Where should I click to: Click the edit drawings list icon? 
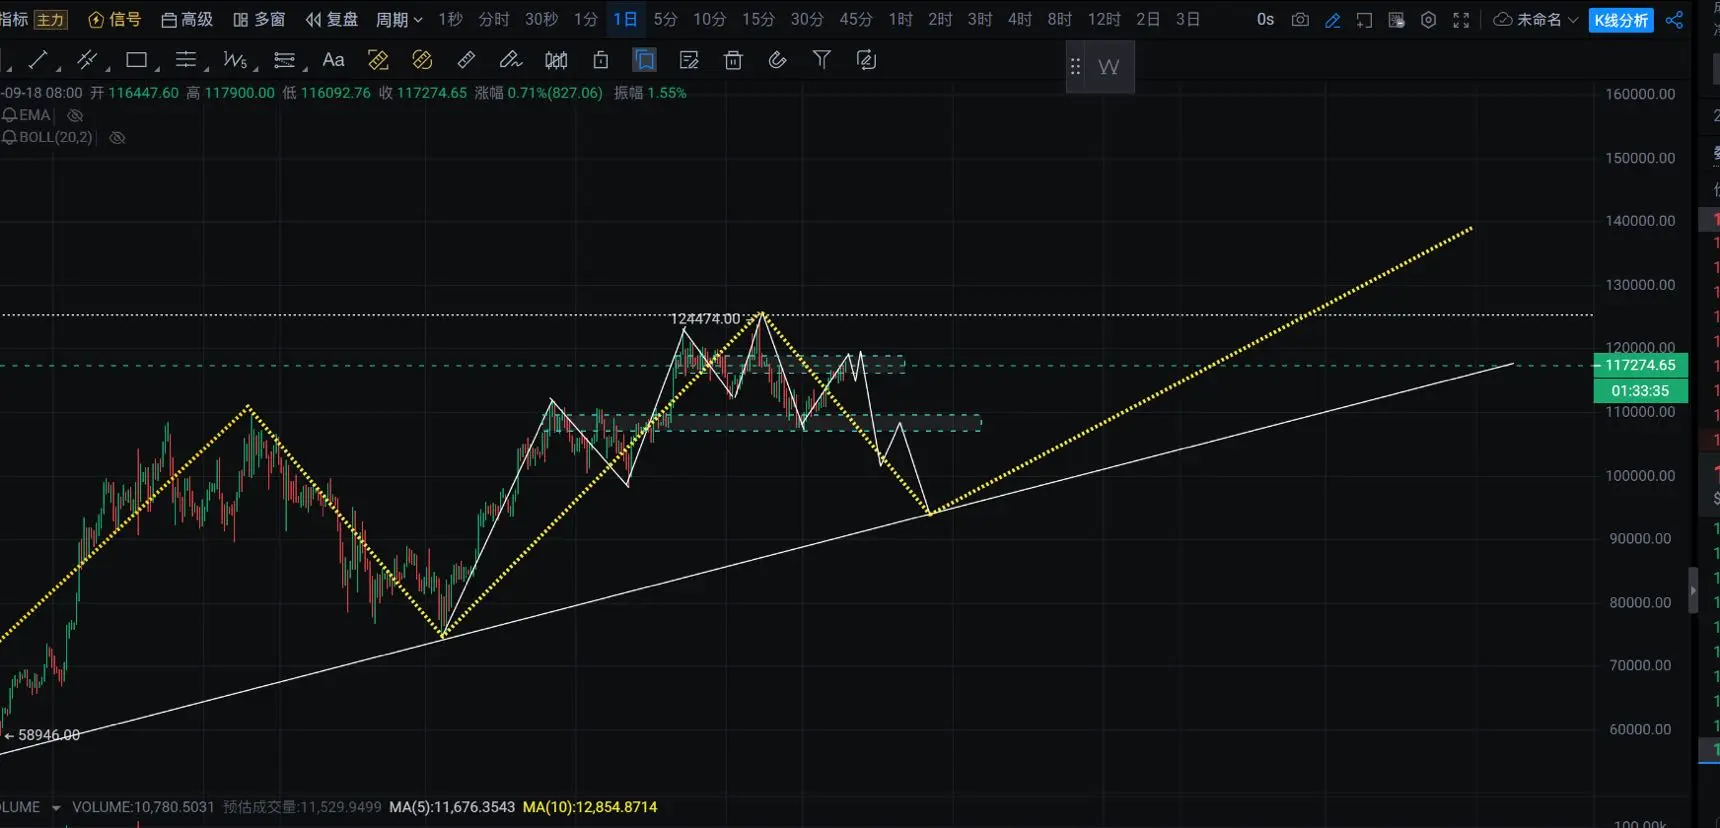[689, 61]
